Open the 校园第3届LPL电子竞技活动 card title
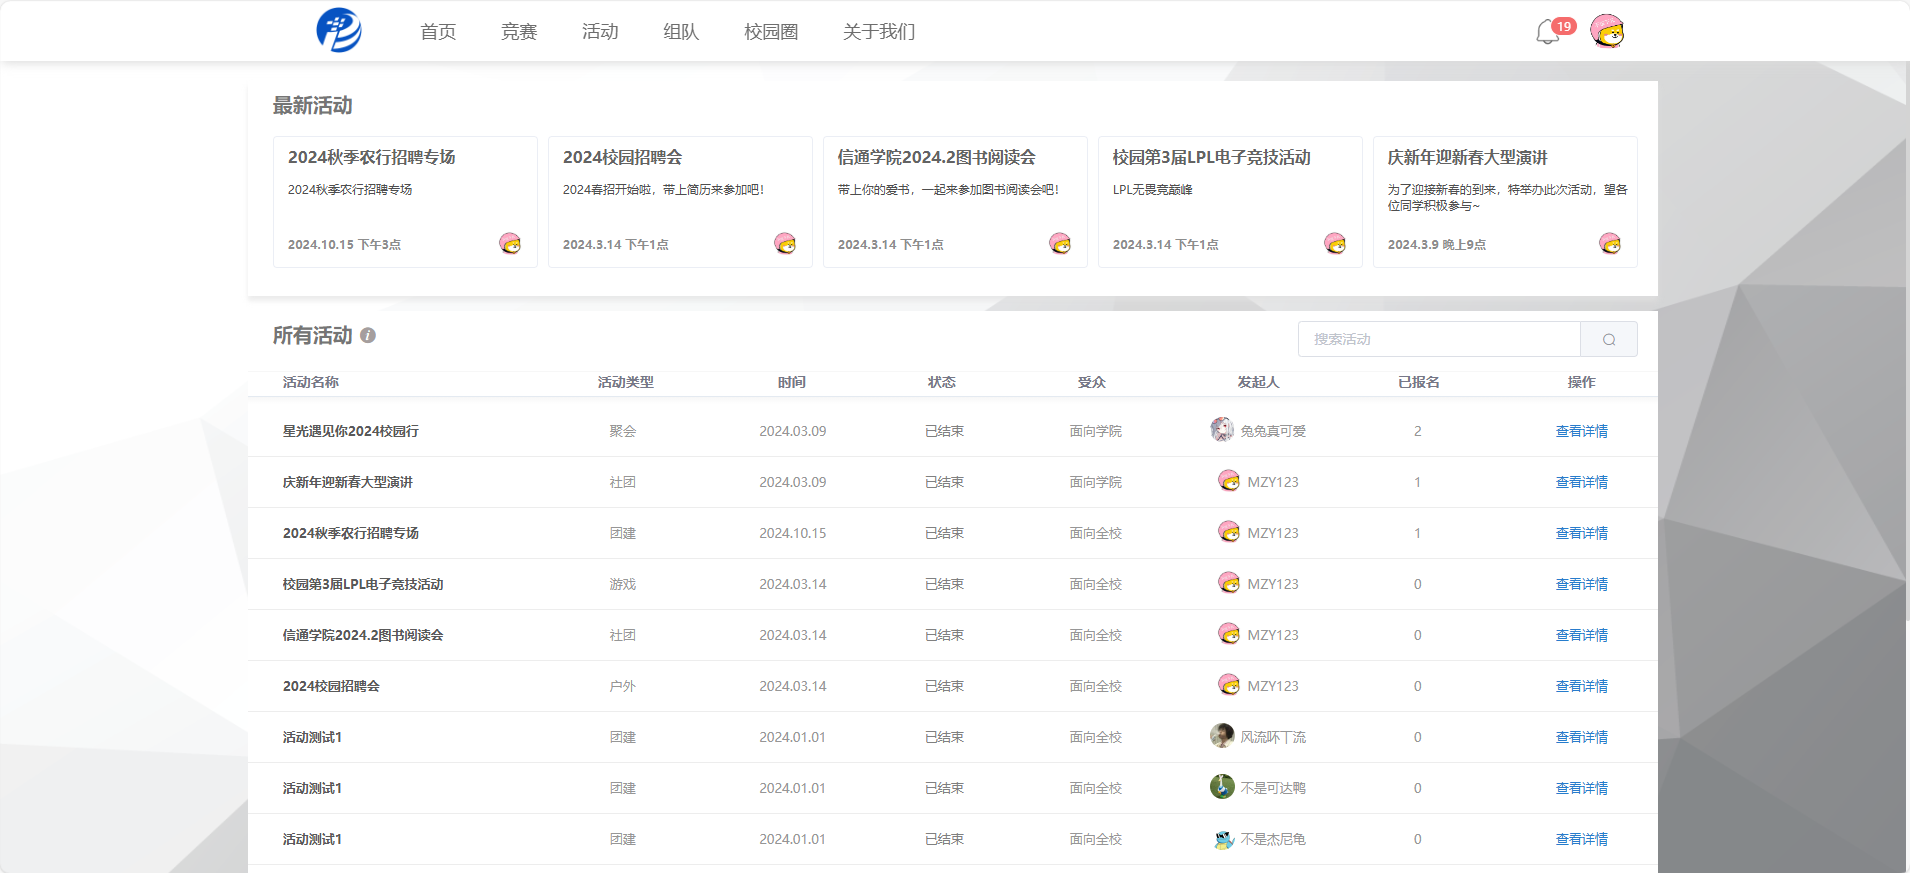 [x=1211, y=157]
